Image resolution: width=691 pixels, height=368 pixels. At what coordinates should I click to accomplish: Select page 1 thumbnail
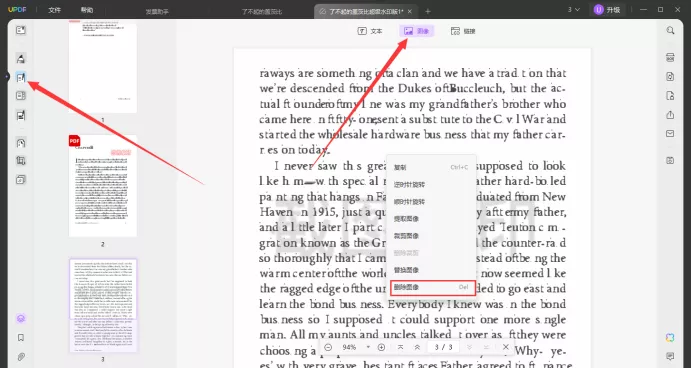103,66
